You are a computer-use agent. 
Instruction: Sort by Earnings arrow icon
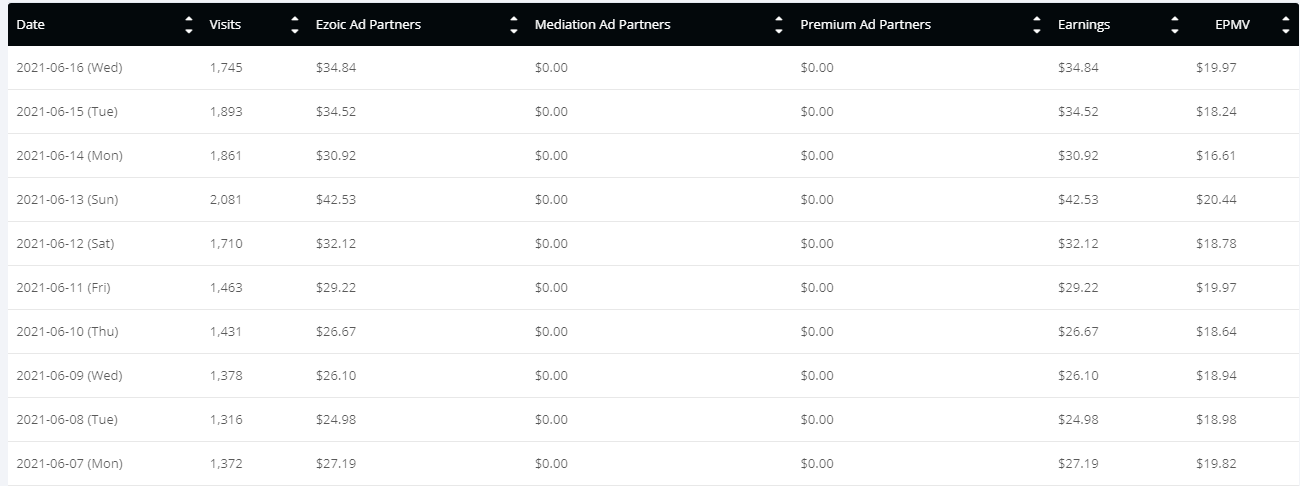pos(1174,25)
